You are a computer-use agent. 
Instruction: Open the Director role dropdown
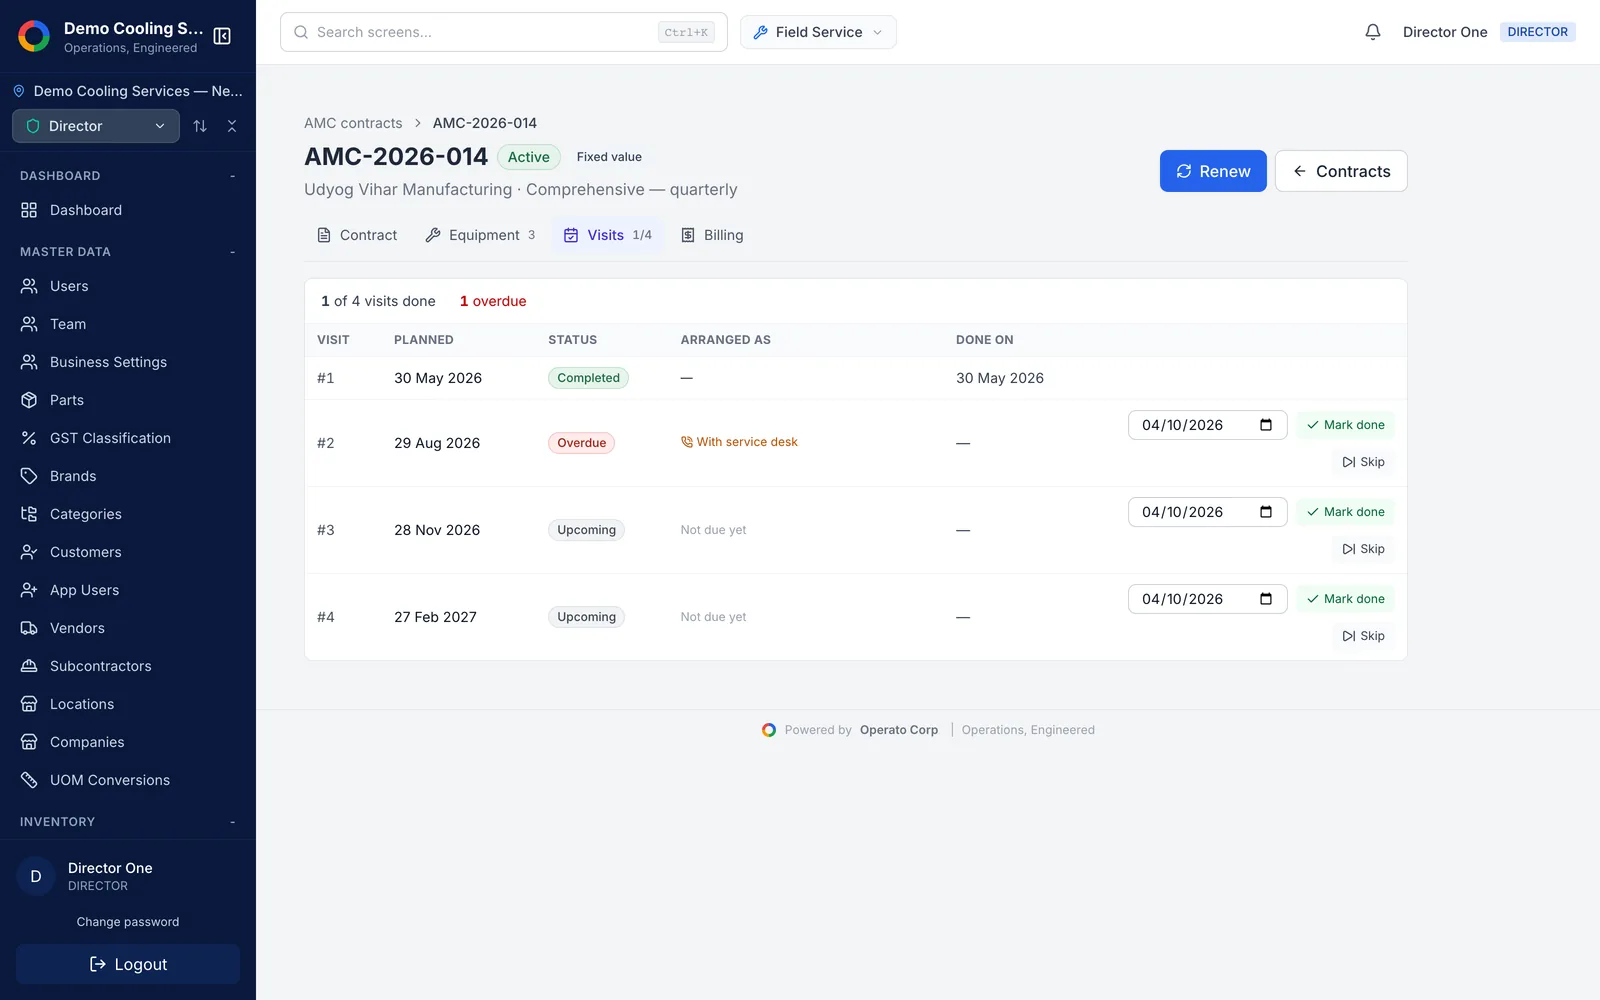[x=96, y=126]
